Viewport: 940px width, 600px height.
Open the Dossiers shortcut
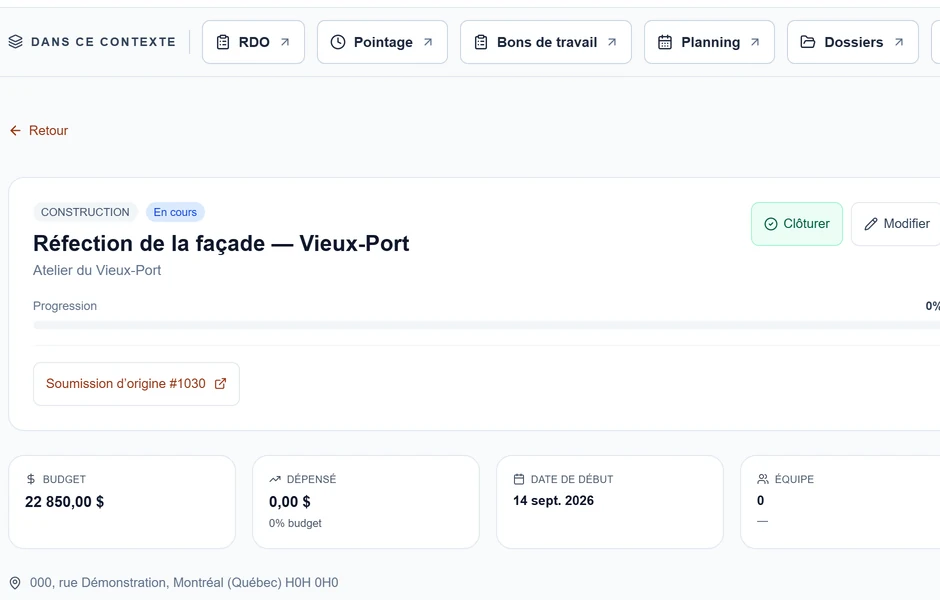coord(852,42)
